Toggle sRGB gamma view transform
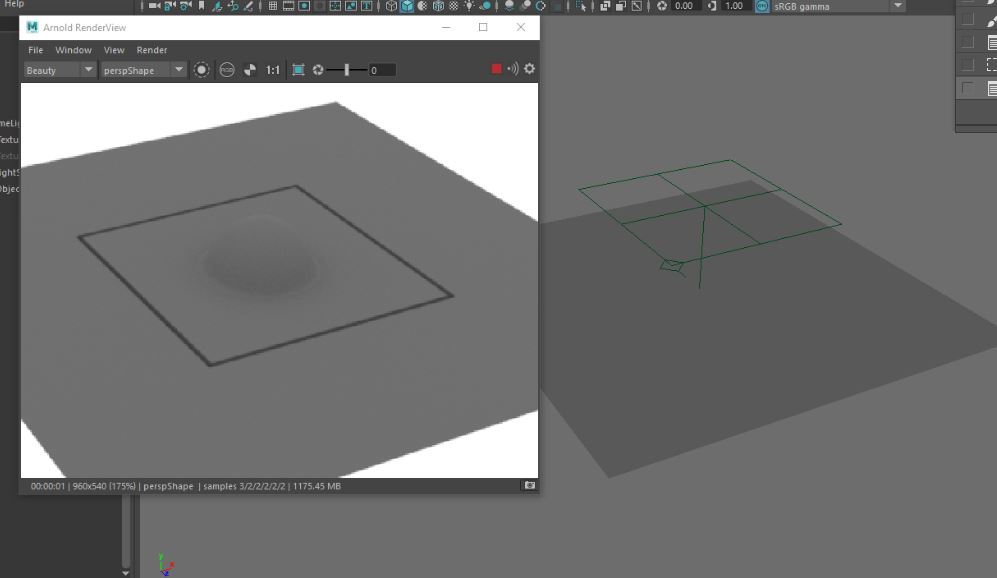 coord(763,6)
